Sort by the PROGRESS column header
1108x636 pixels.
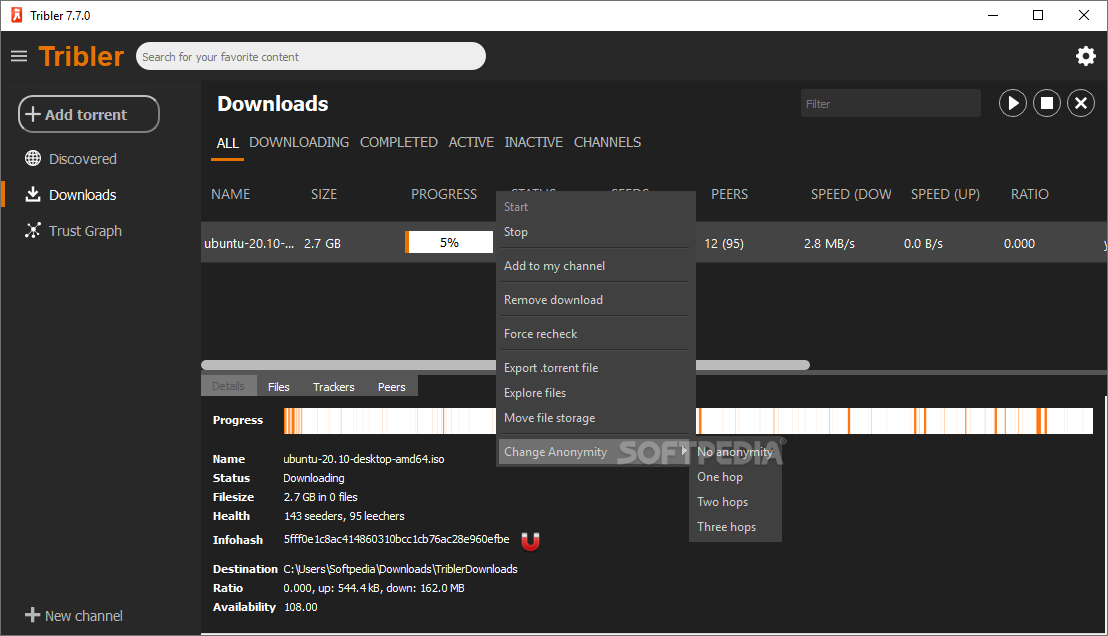click(444, 194)
